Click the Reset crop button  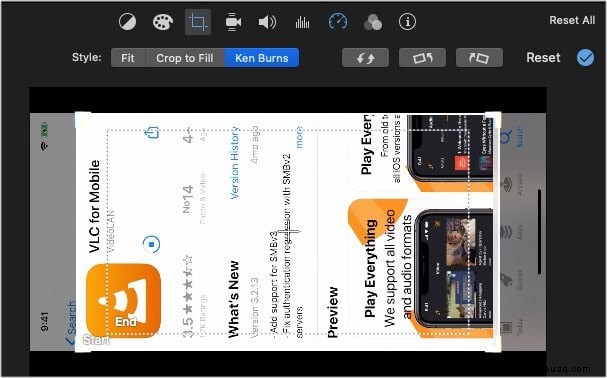click(x=543, y=58)
